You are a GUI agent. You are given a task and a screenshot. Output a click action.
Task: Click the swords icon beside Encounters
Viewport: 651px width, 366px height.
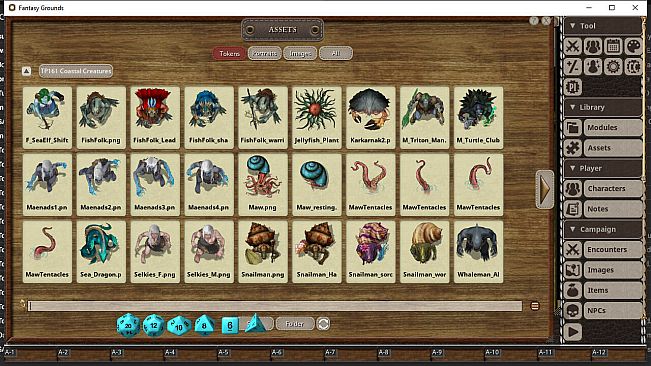coord(573,249)
